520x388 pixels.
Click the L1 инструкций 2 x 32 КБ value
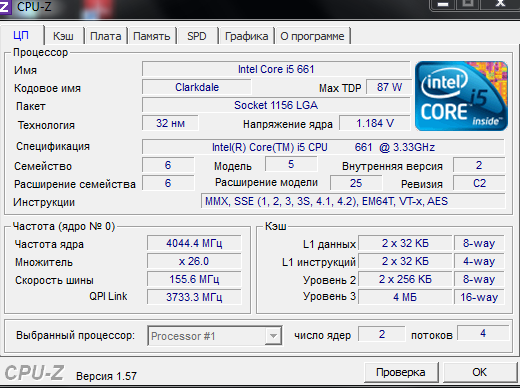(x=405, y=261)
